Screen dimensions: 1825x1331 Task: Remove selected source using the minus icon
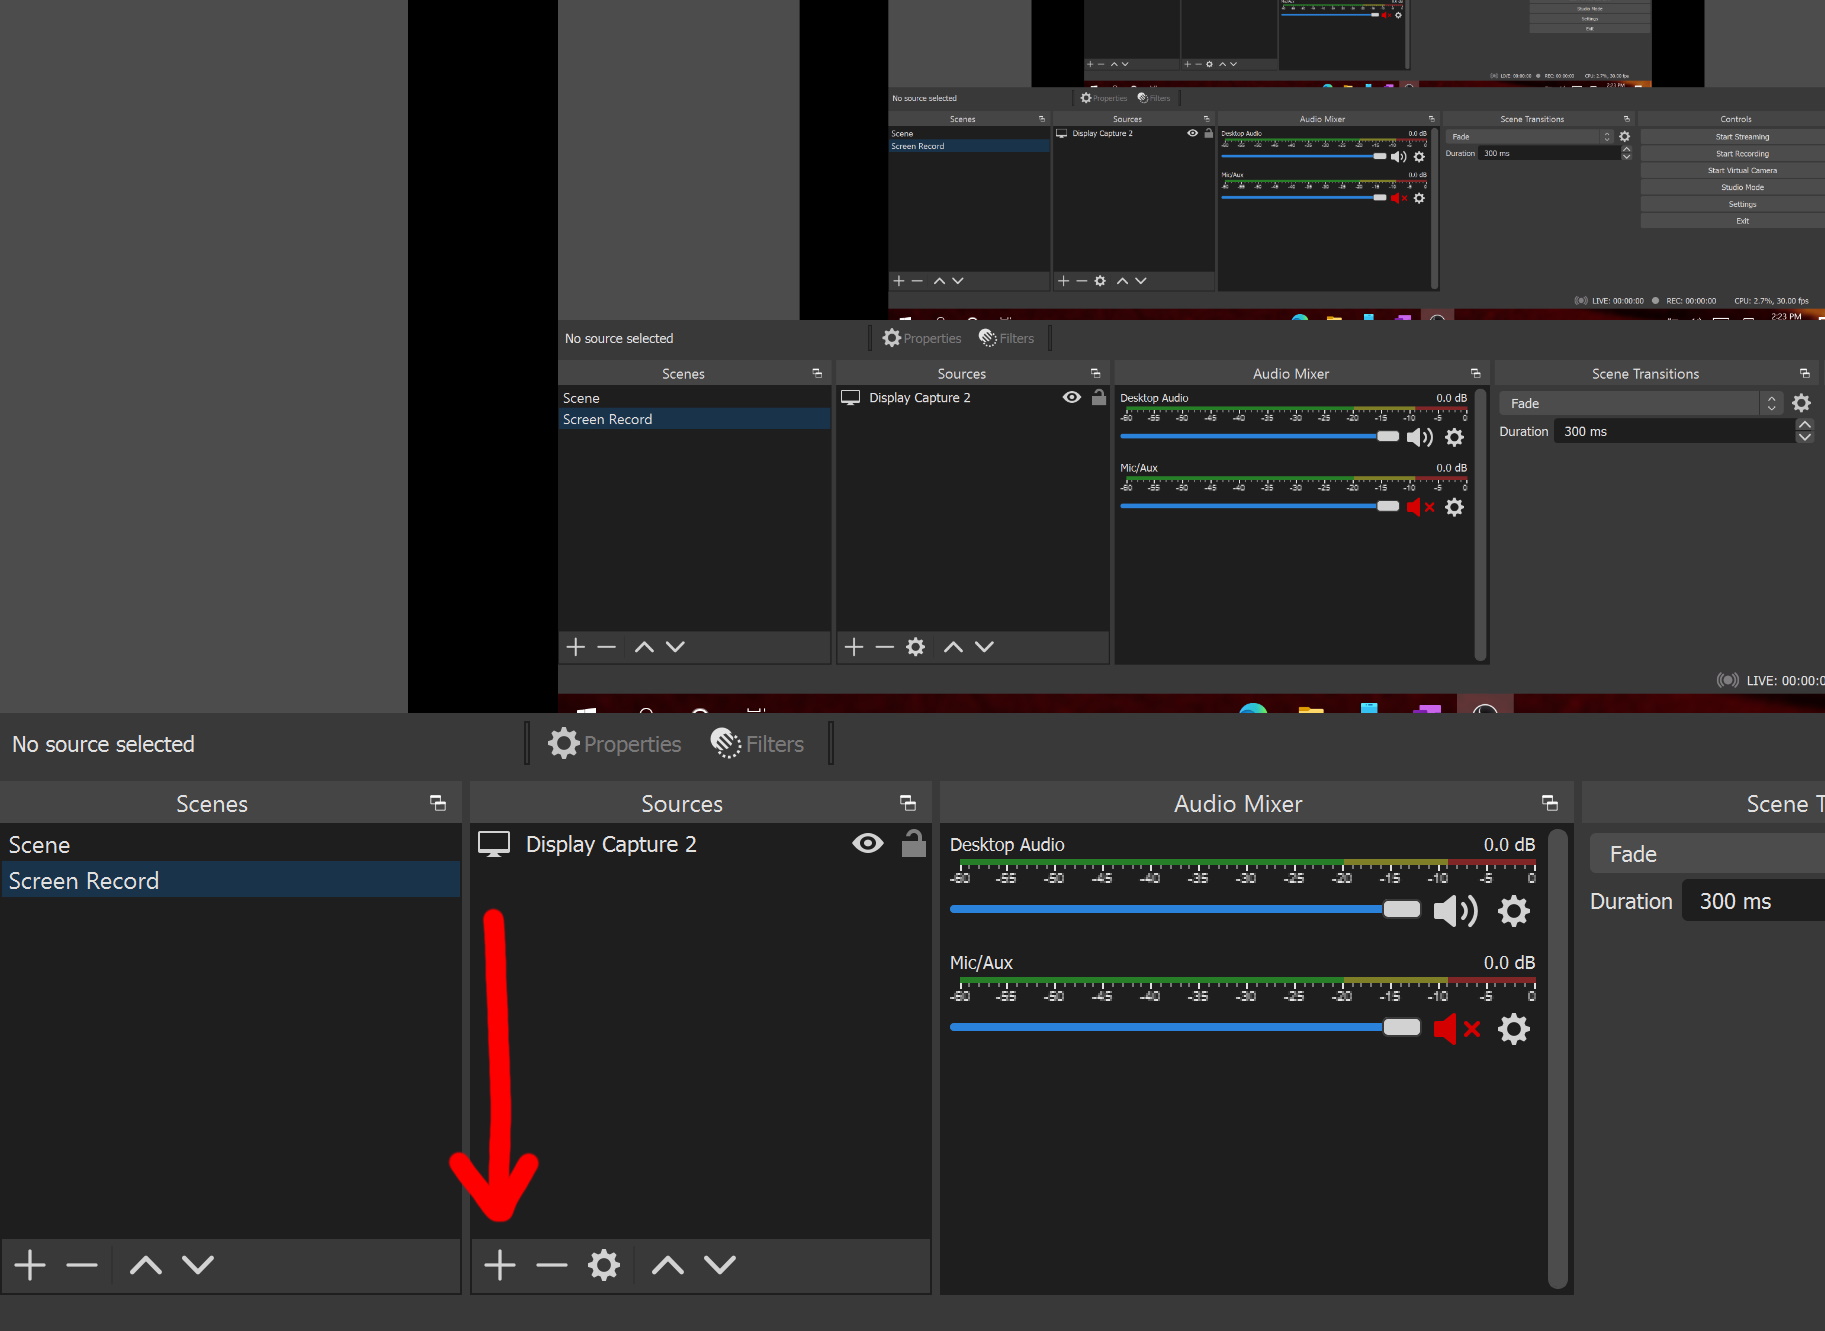pyautogui.click(x=551, y=1264)
